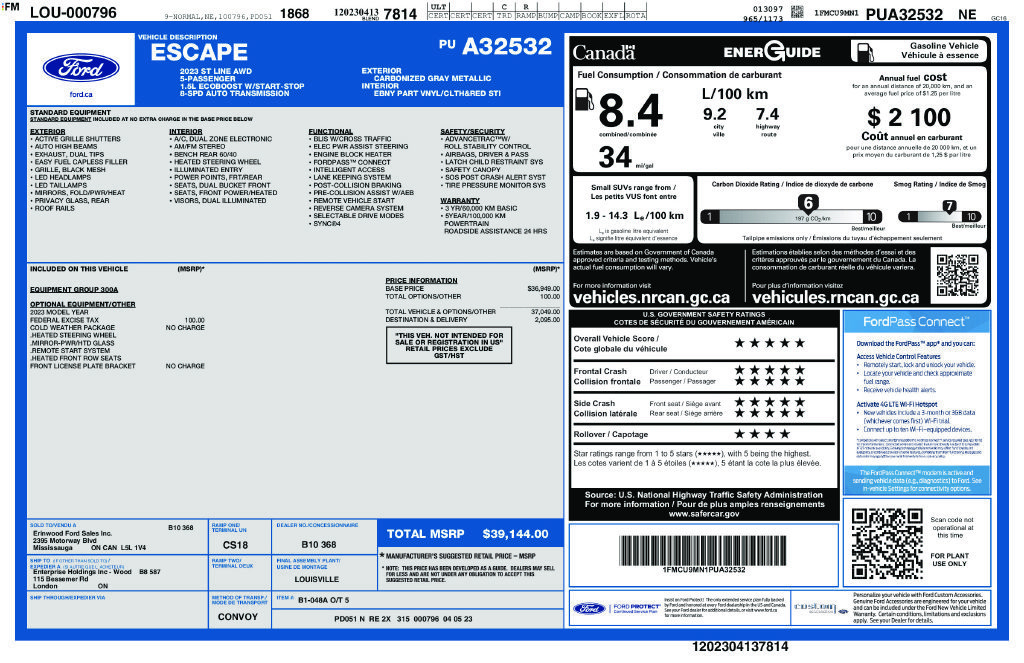Click the 34 mi/gal value
Image resolution: width=1024 pixels, height=663 pixels.
tap(615, 157)
